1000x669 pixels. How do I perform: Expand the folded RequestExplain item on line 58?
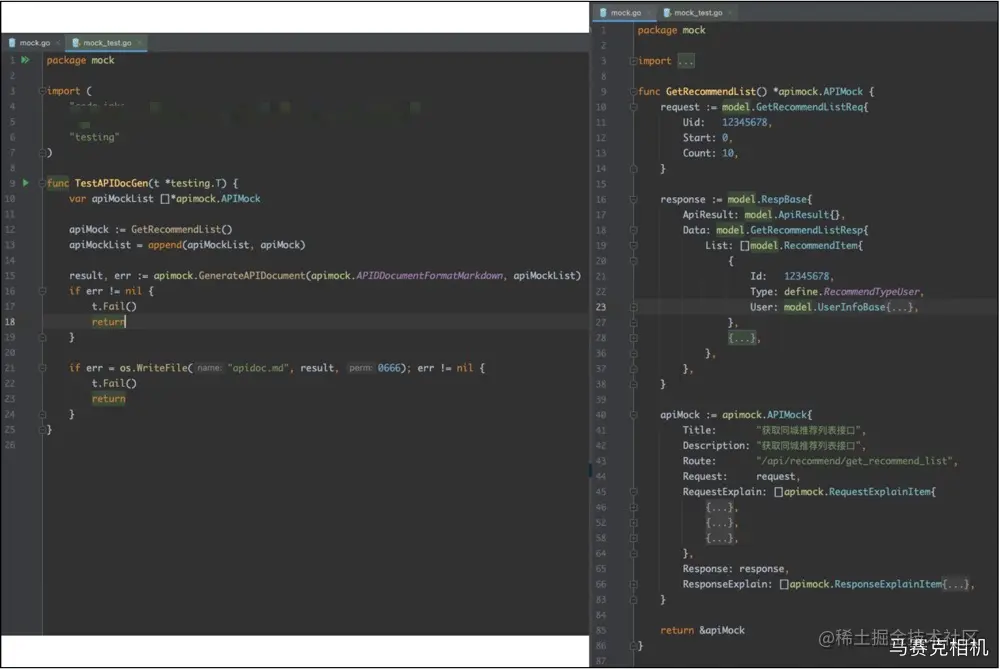633,538
